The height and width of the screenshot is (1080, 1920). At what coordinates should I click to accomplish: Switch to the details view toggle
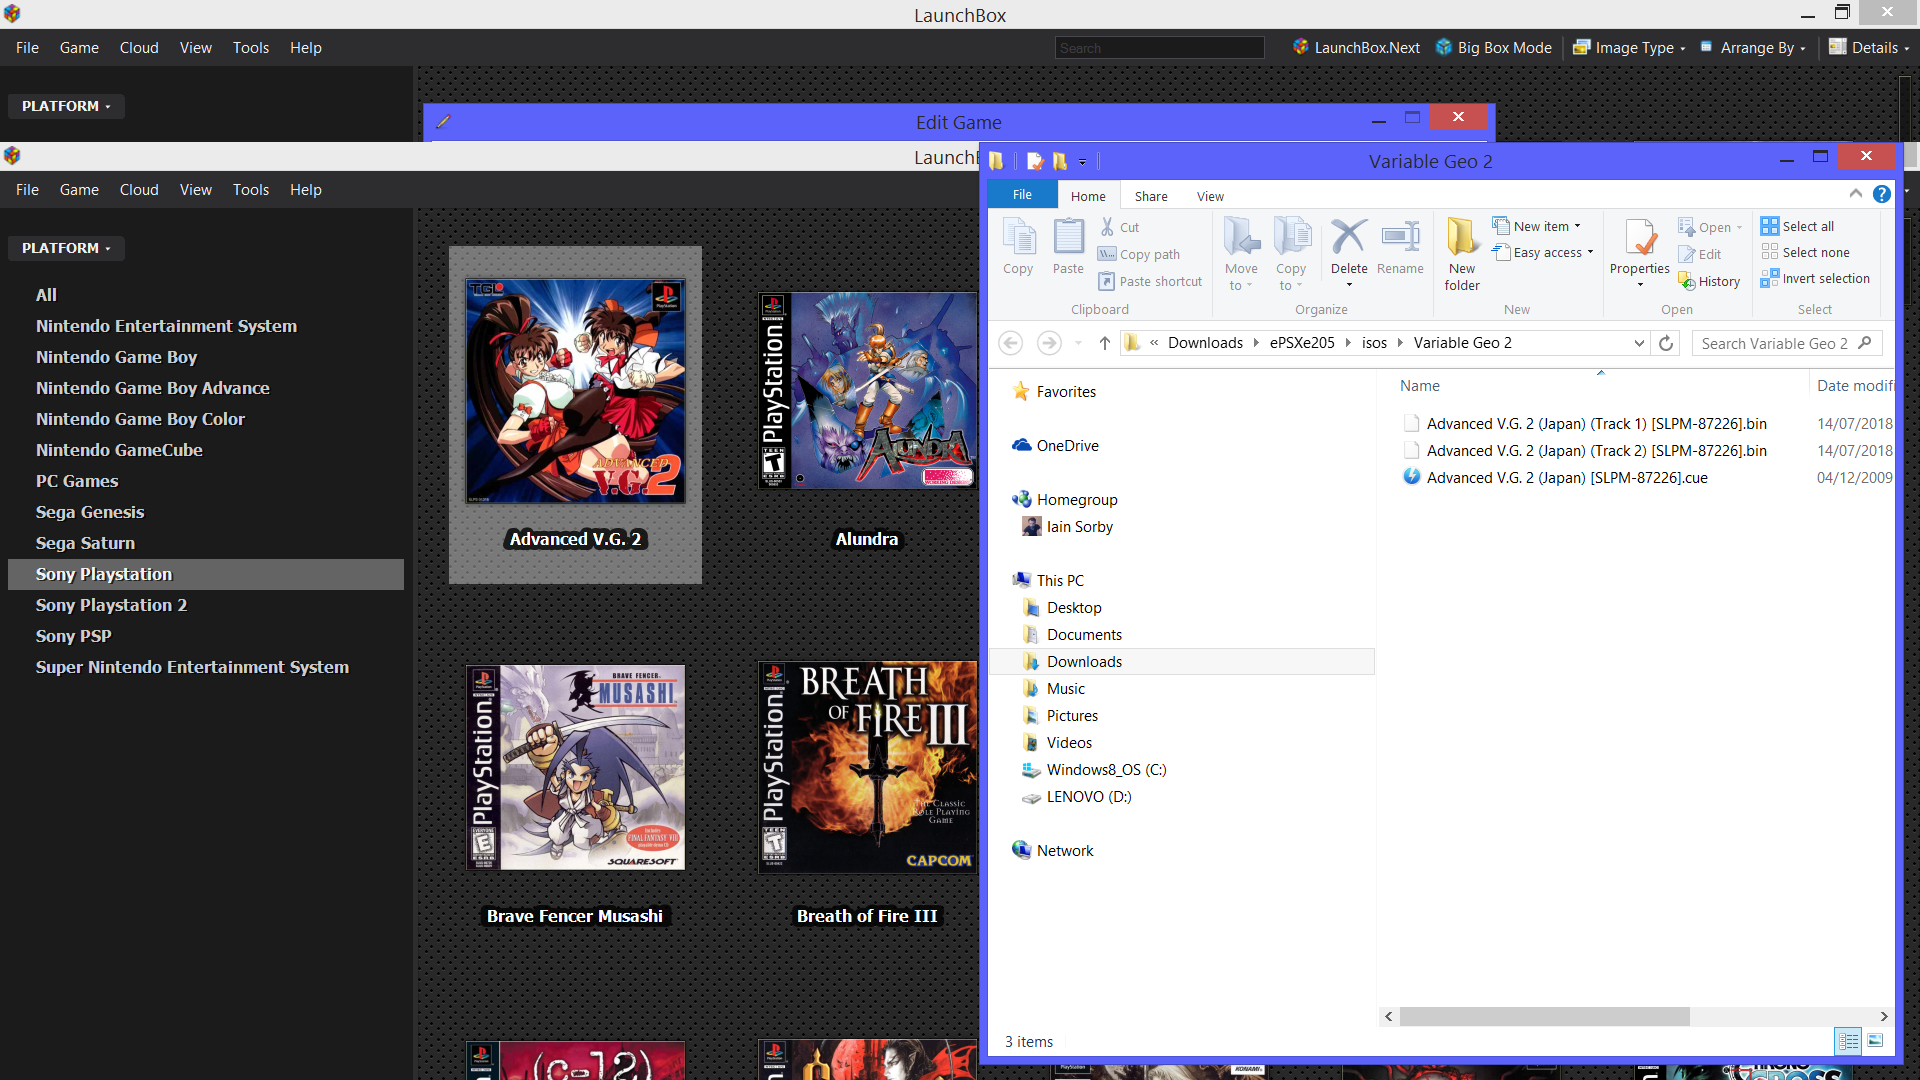(1848, 1041)
